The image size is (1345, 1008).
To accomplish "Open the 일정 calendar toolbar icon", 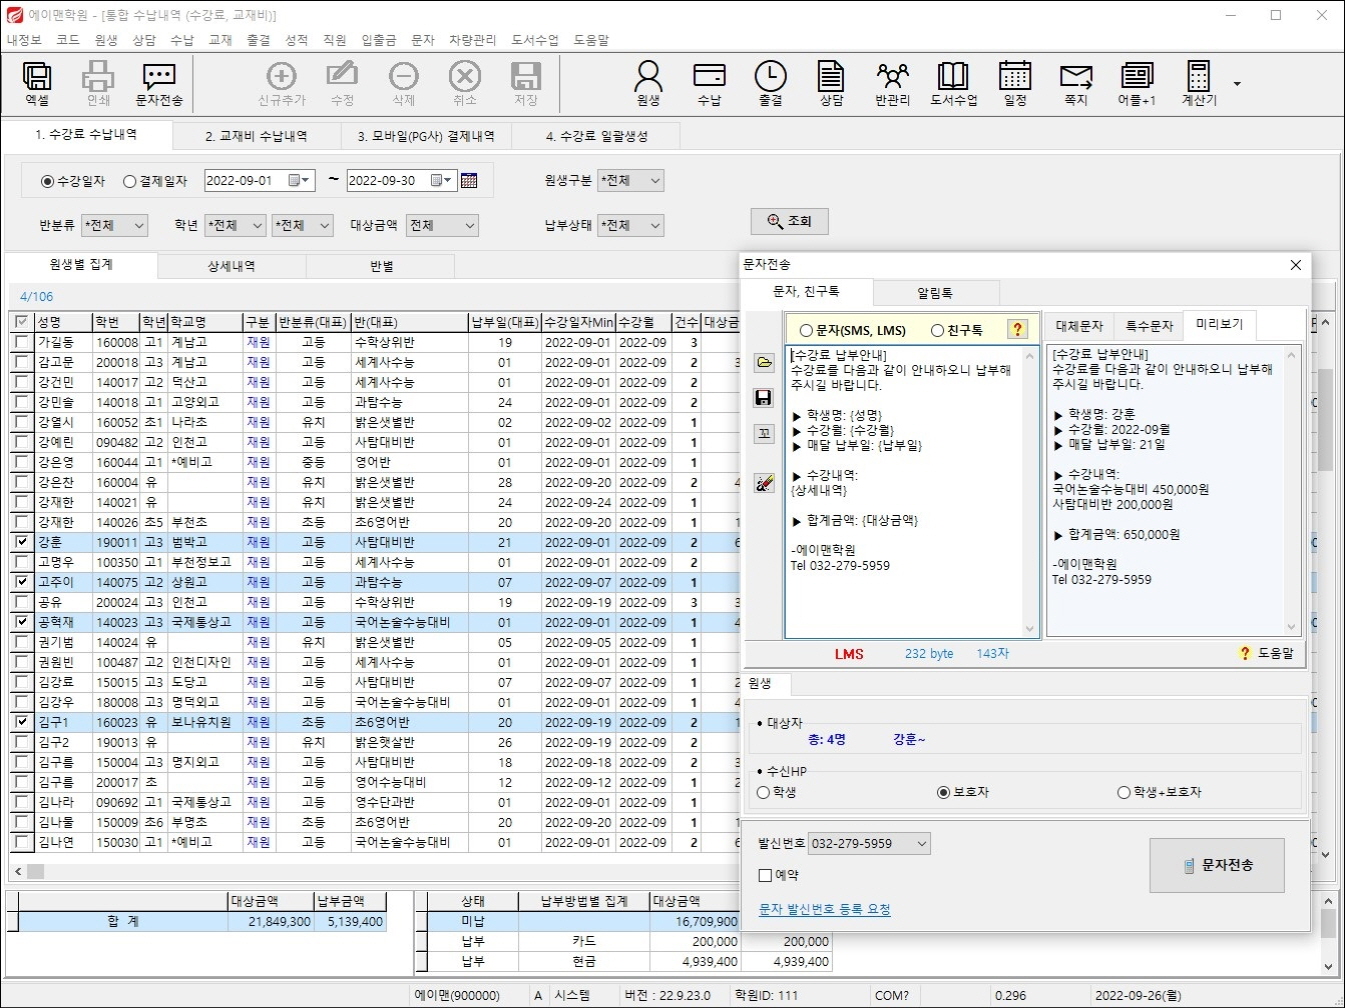I will tap(1015, 83).
